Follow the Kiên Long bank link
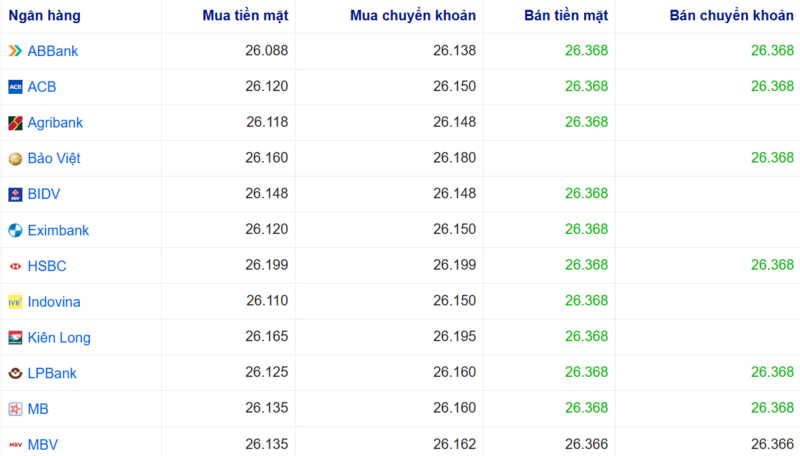This screenshot has height=456, width=800. click(59, 338)
